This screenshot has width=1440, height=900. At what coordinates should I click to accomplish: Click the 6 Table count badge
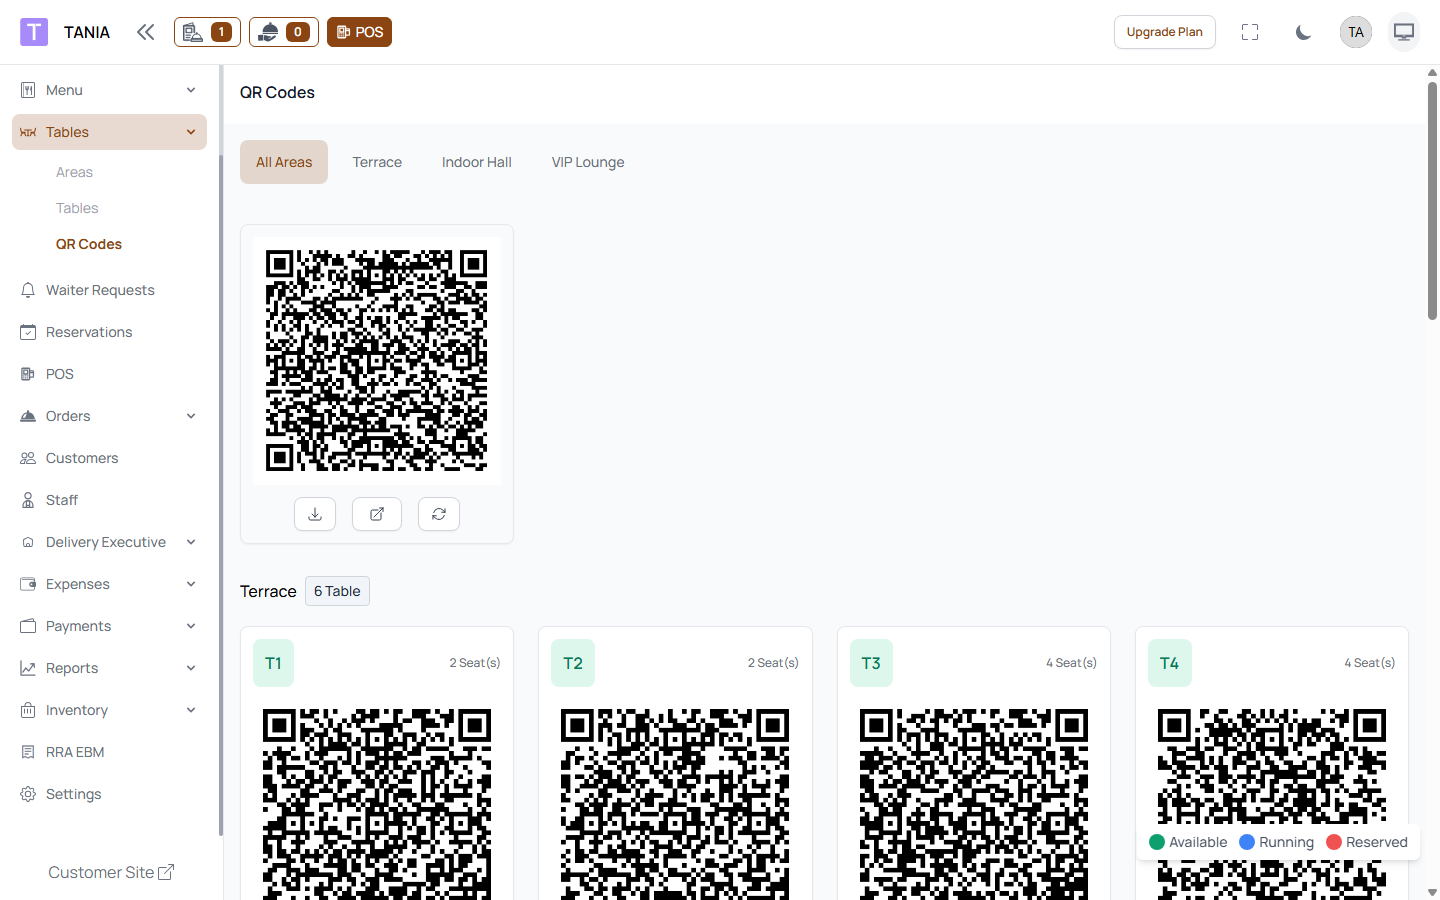[337, 591]
